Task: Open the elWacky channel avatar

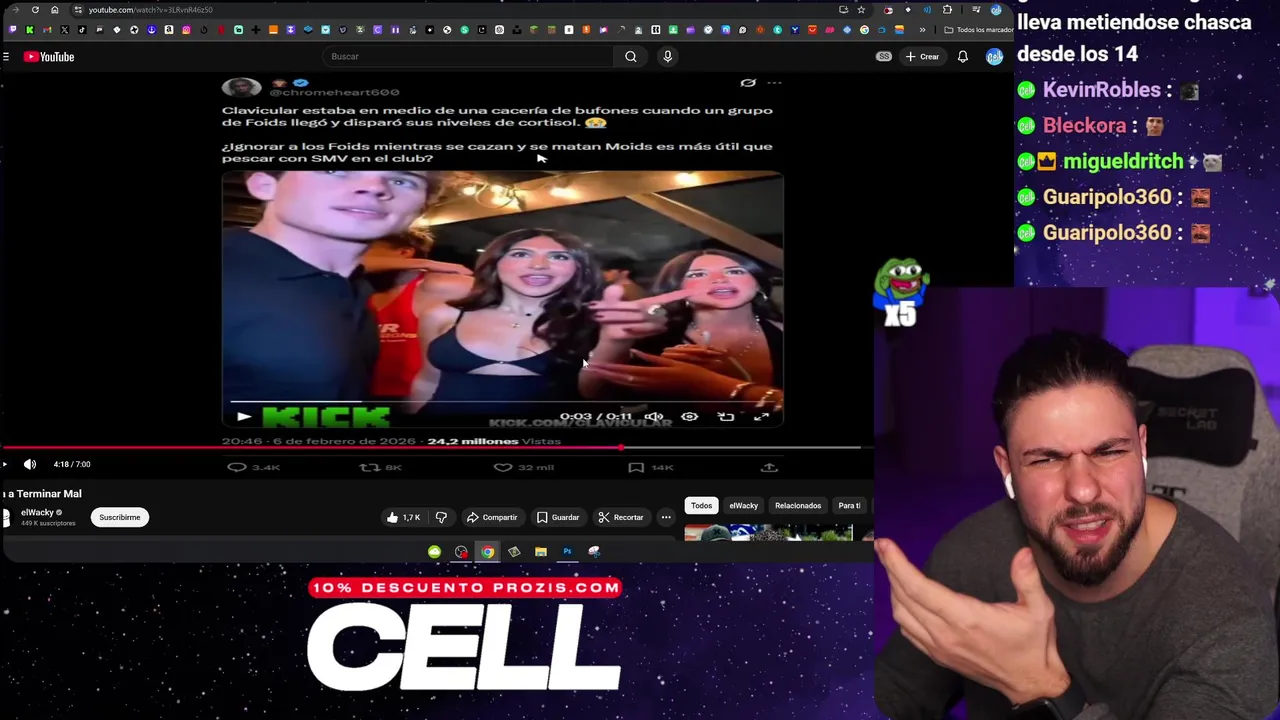Action: coord(5,517)
